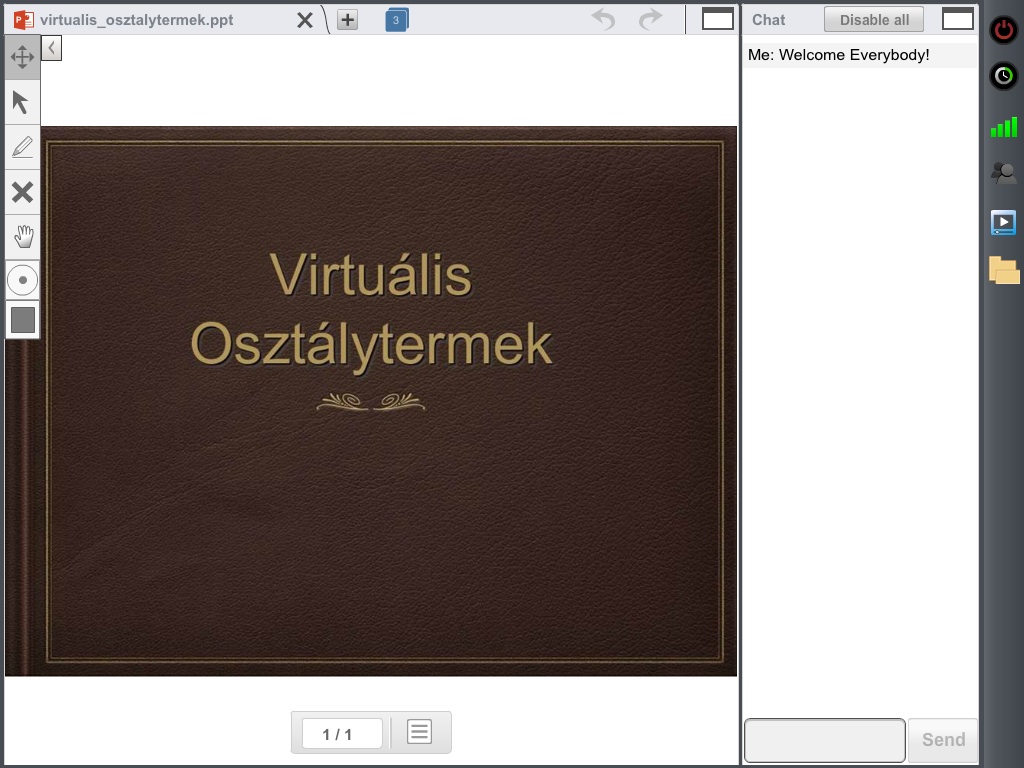Open the blue stacked pages icon

tap(396, 20)
